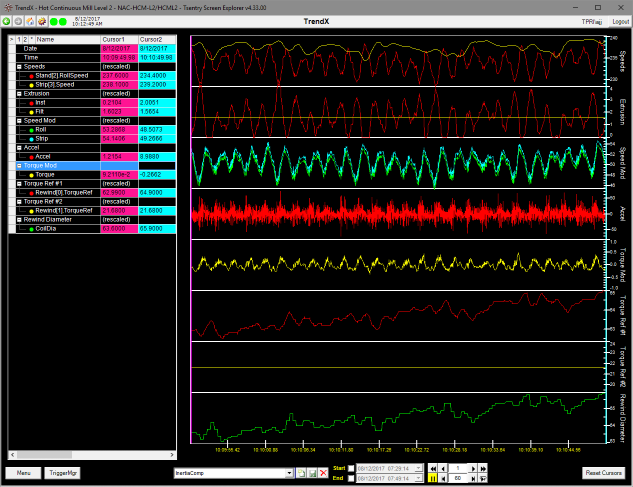
Task: Click the time span field showing 60
Action: [458, 479]
